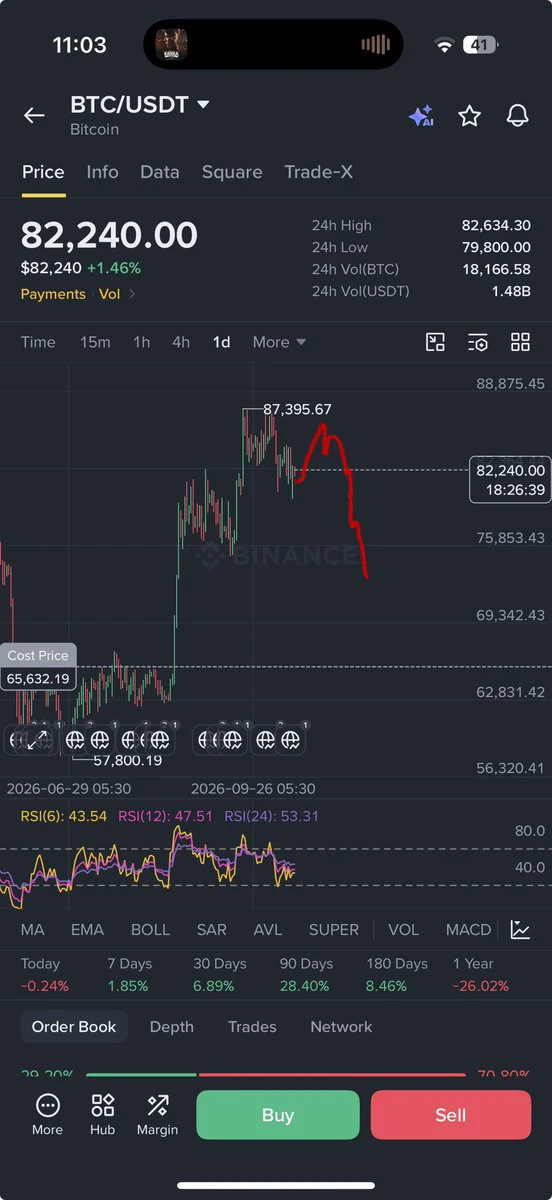This screenshot has width=552, height=1200.
Task: Open the Hub icon
Action: [102, 1114]
